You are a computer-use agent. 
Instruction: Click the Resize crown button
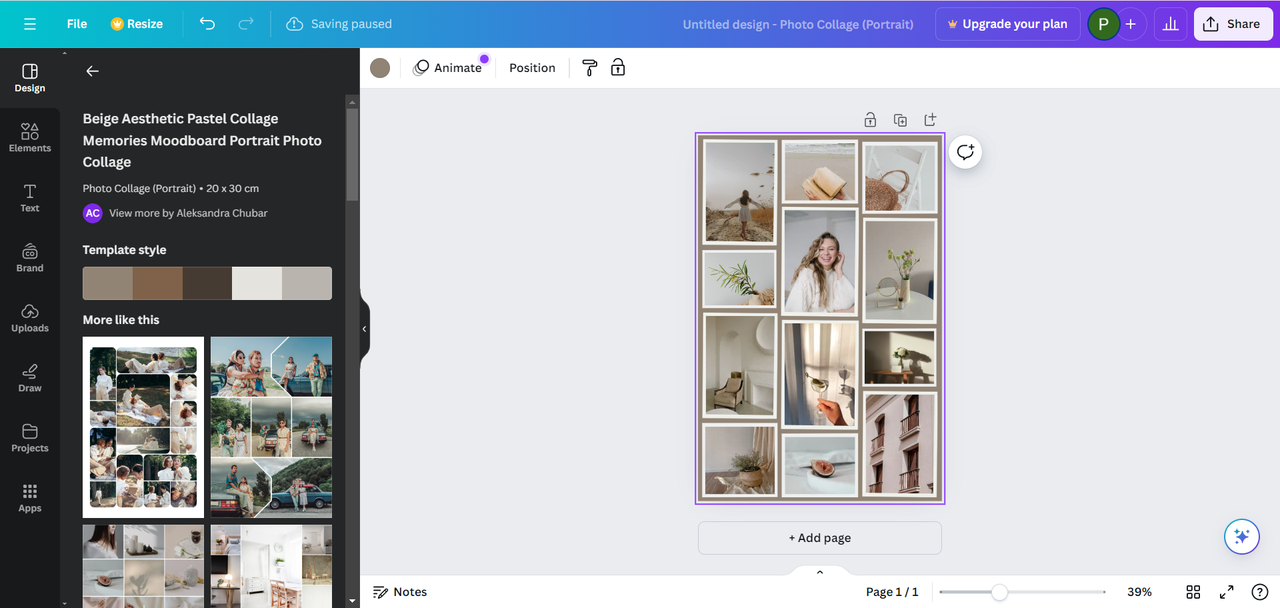tap(137, 24)
